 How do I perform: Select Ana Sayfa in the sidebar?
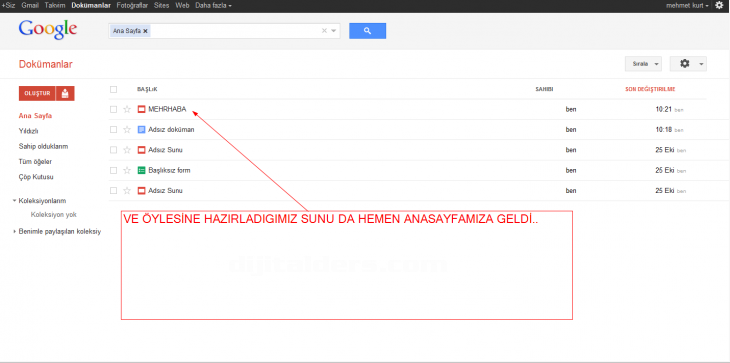pyautogui.click(x=35, y=116)
